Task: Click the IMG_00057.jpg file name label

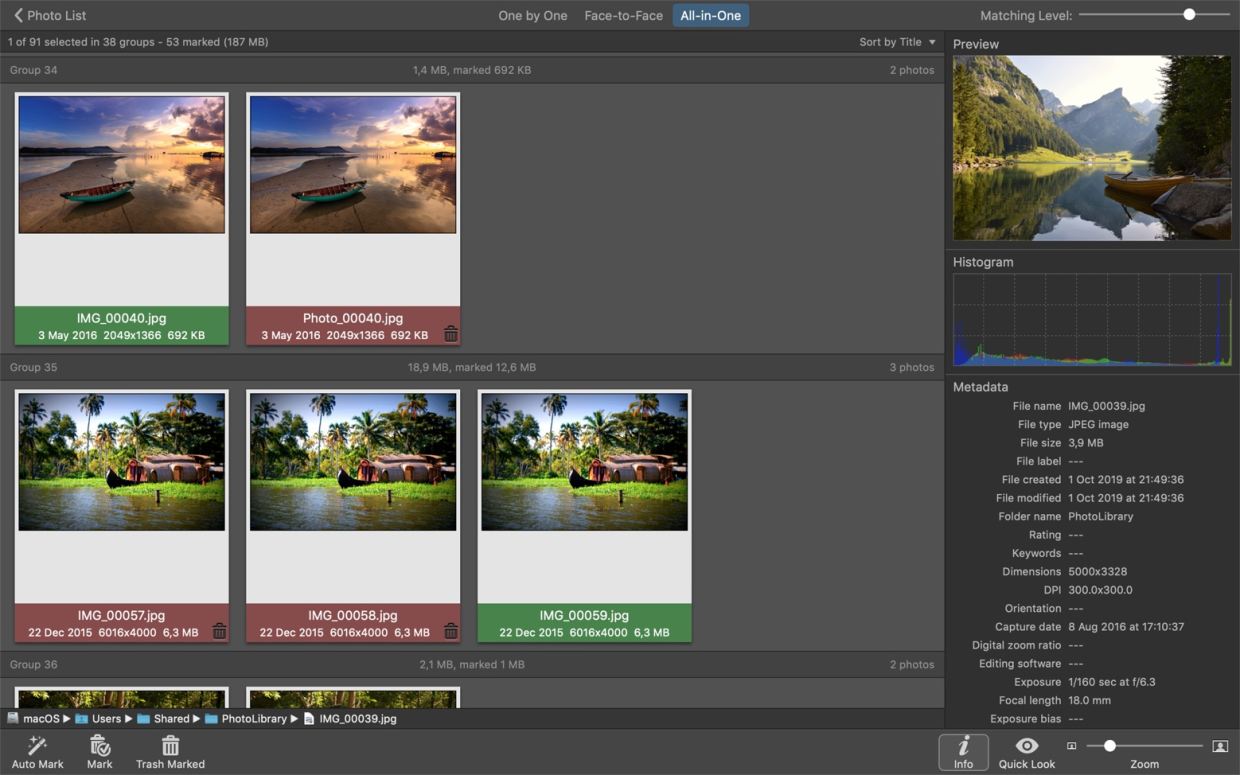Action: coord(122,615)
